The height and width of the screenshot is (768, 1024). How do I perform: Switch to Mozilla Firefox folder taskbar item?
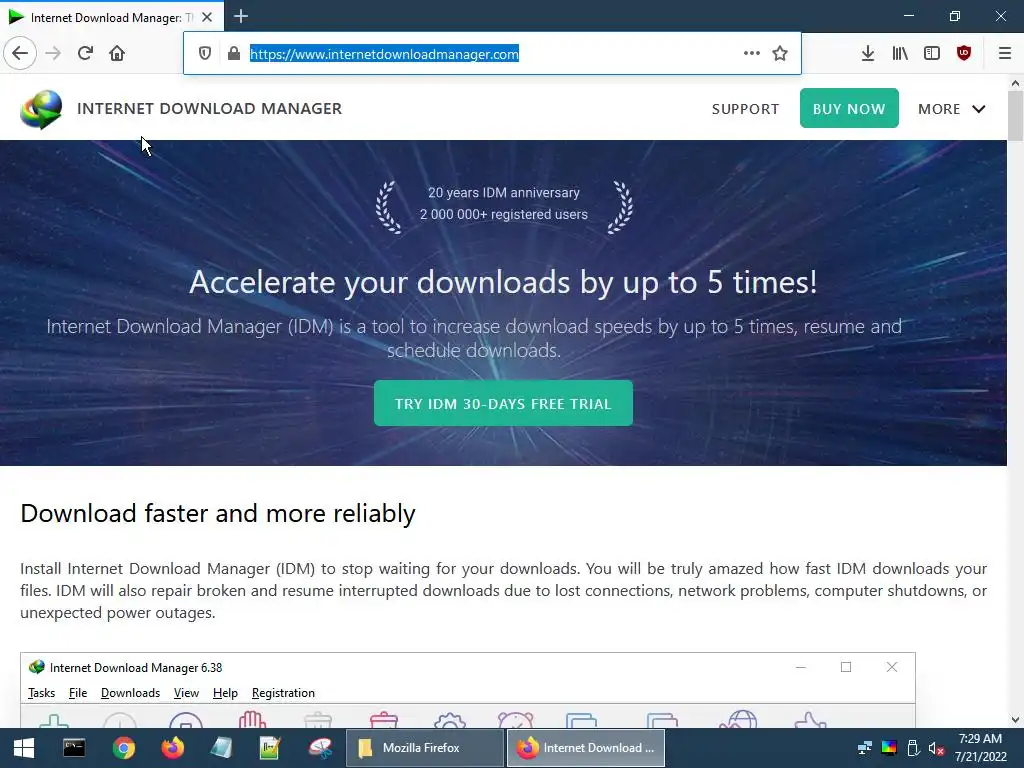pos(424,748)
